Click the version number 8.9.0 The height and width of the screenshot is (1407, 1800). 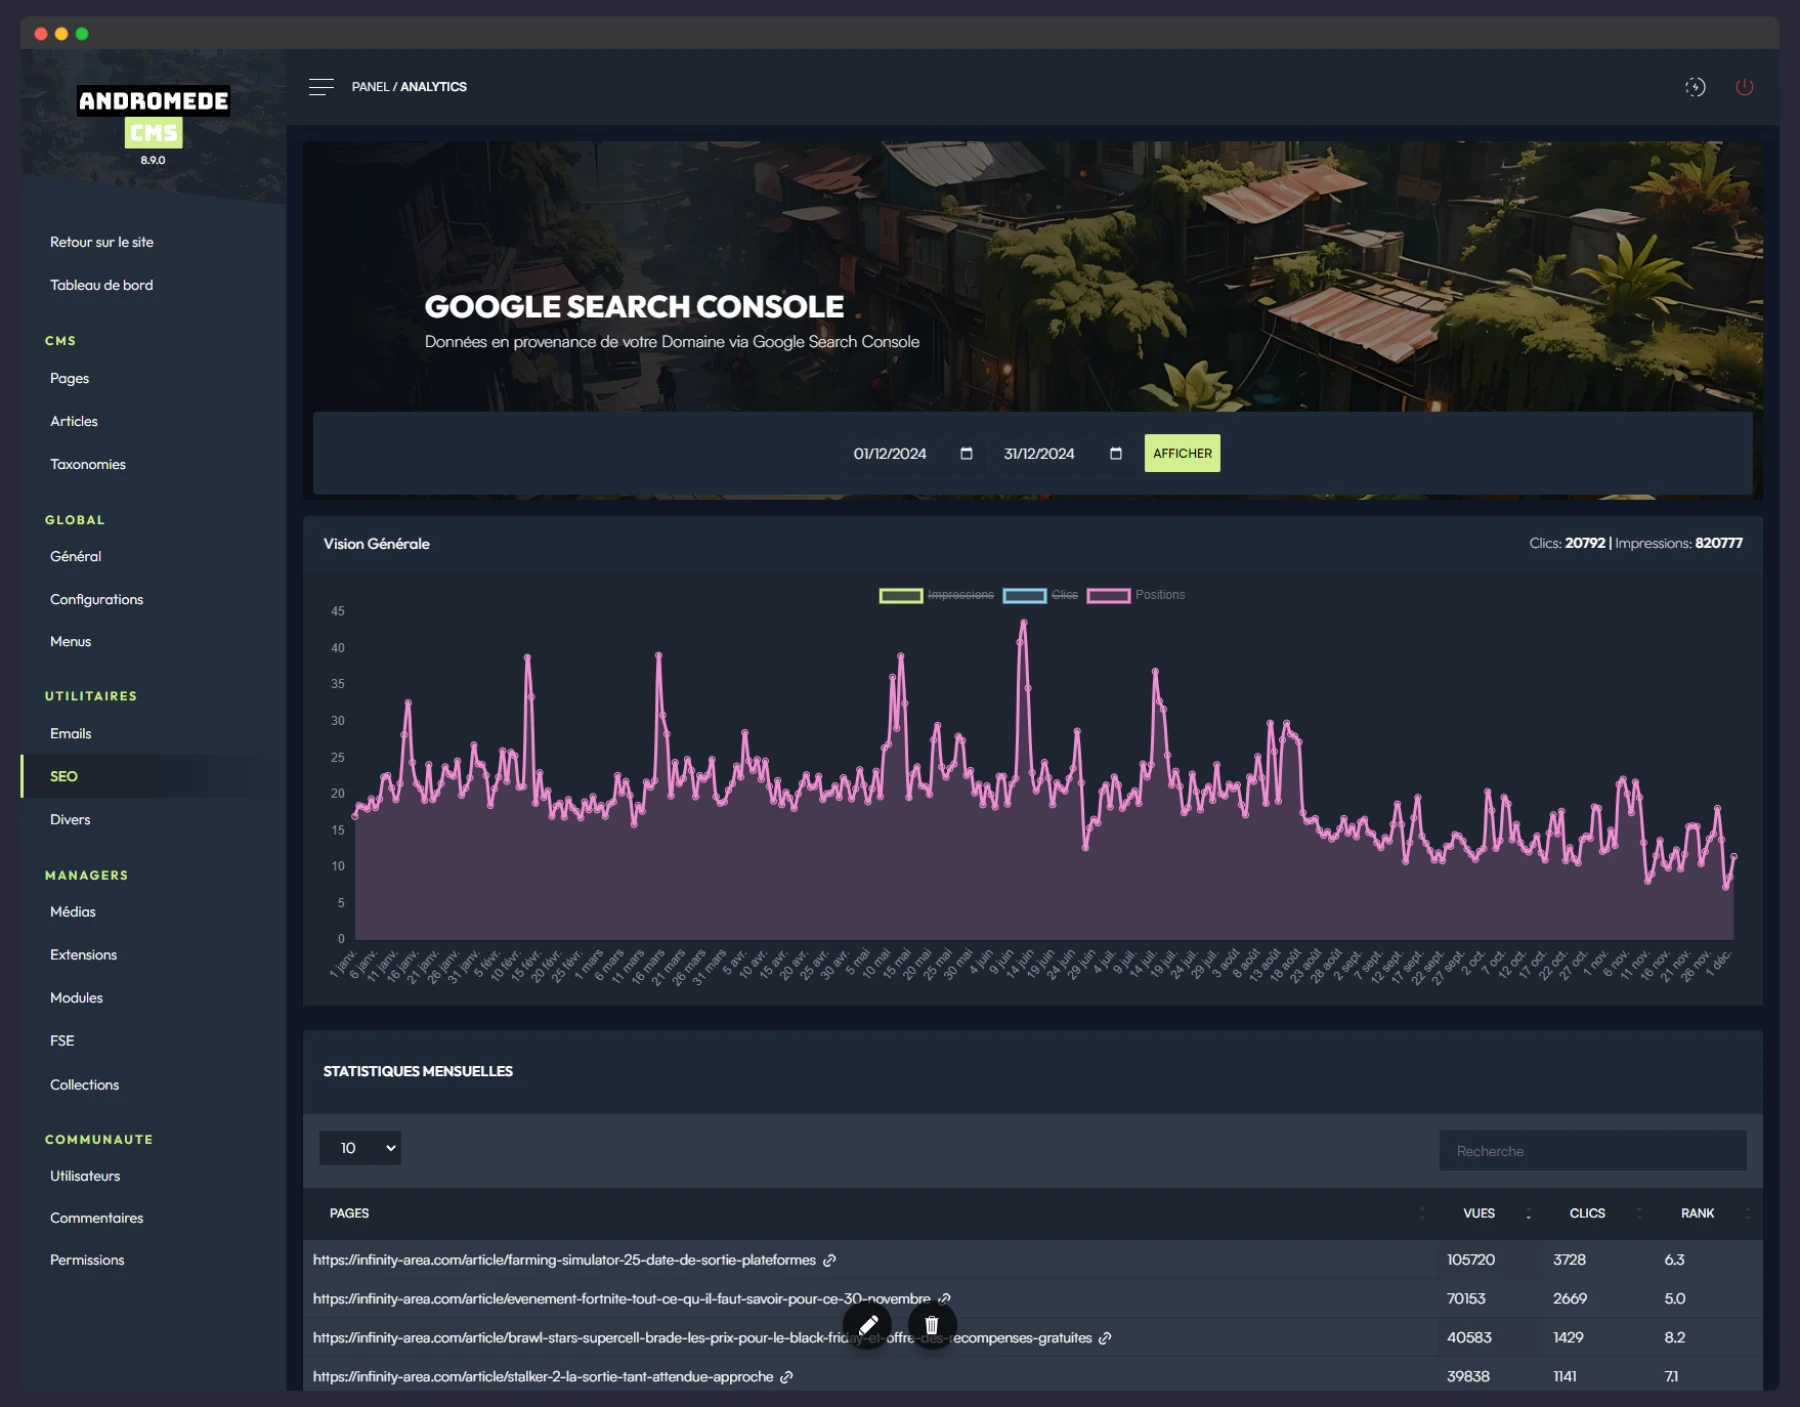click(153, 160)
